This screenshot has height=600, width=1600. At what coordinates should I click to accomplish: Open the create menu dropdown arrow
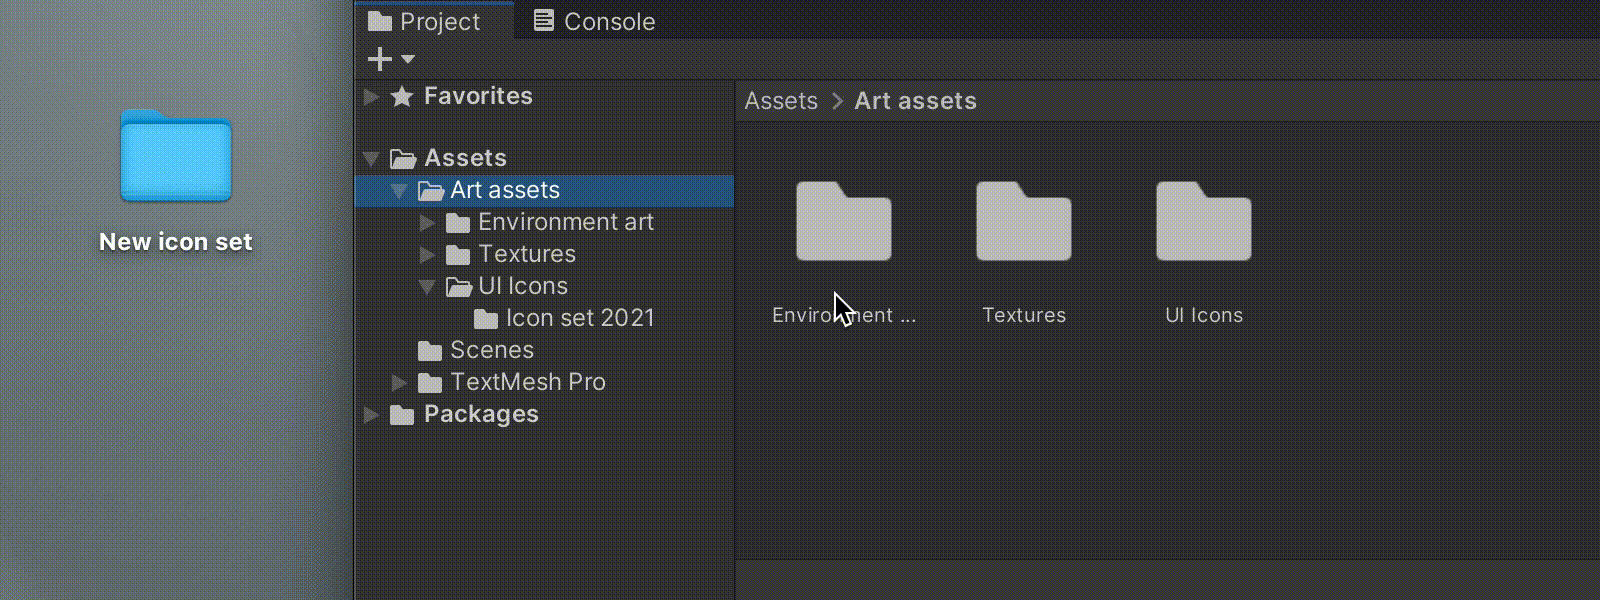[408, 59]
